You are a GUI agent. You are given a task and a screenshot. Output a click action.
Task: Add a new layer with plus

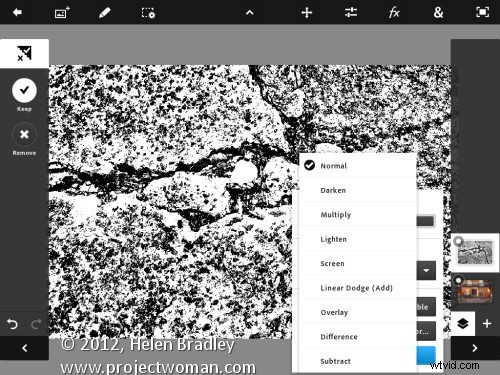(x=487, y=323)
